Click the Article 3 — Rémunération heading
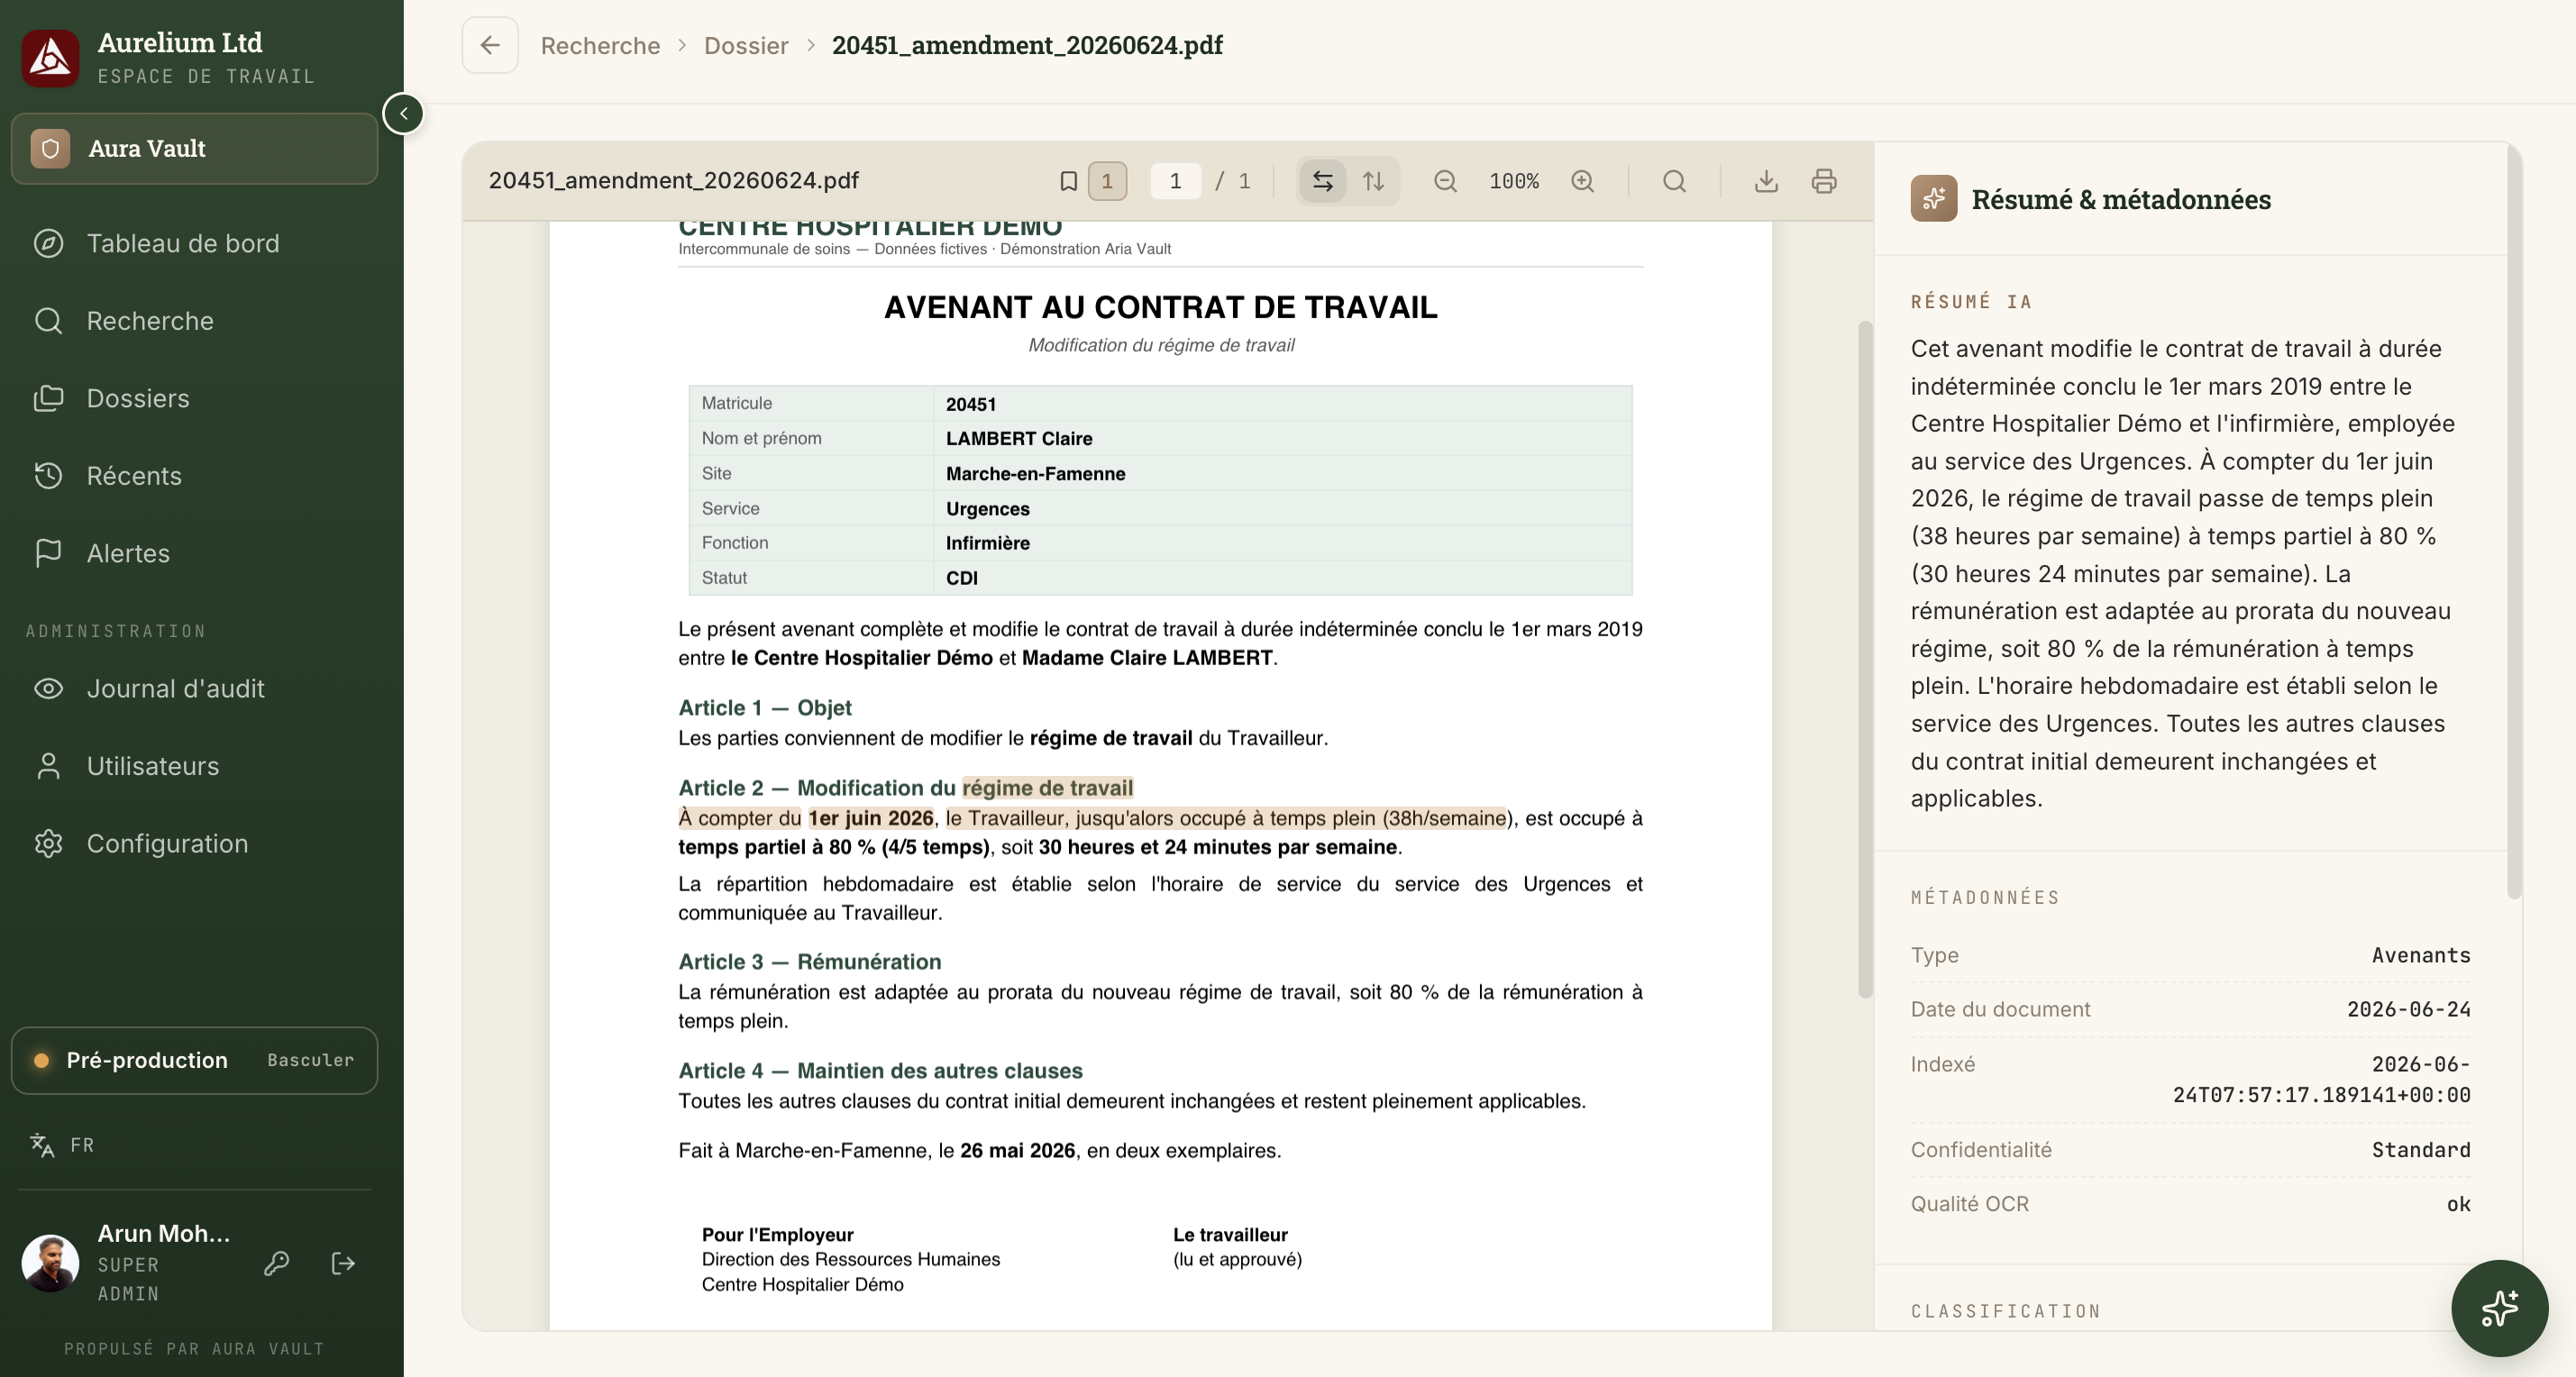This screenshot has width=2576, height=1377. click(x=810, y=961)
